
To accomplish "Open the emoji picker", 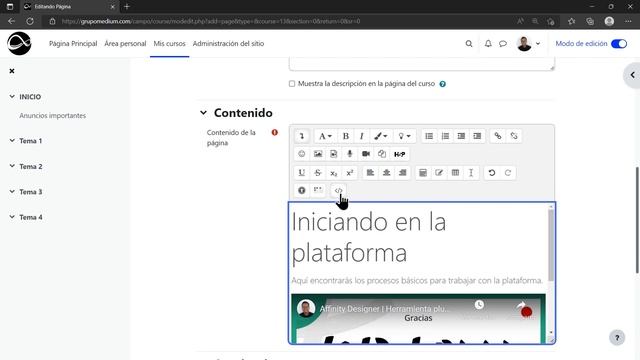I will pyautogui.click(x=302, y=154).
